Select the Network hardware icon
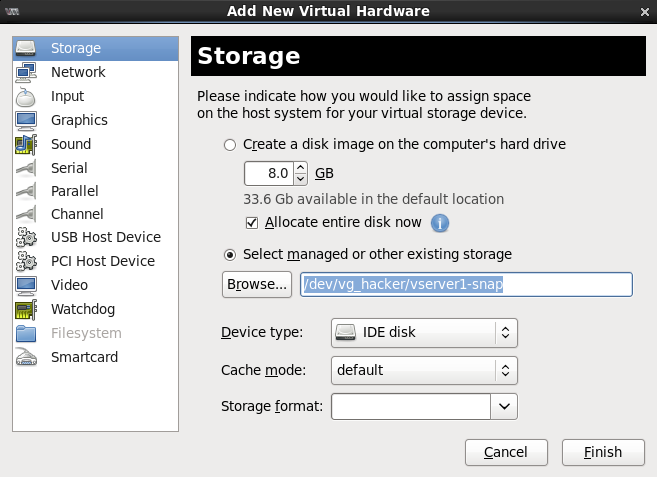Viewport: 657px width, 477px height. pyautogui.click(x=26, y=72)
